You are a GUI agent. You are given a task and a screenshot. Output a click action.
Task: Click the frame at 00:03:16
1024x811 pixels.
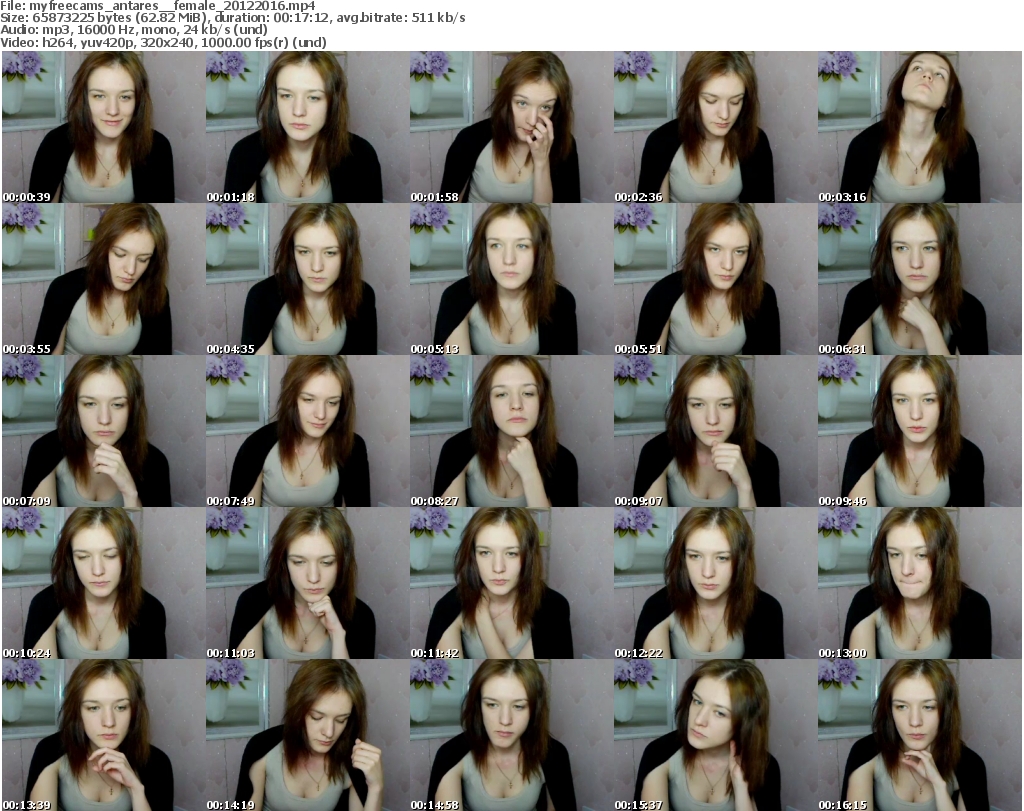click(919, 127)
